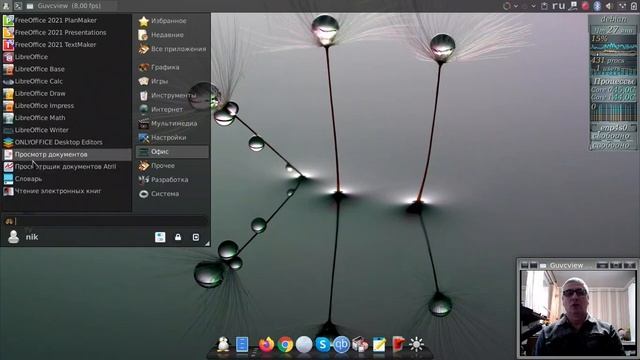The height and width of the screenshot is (360, 640).
Task: Launch Firefox from the dock
Action: 266,344
